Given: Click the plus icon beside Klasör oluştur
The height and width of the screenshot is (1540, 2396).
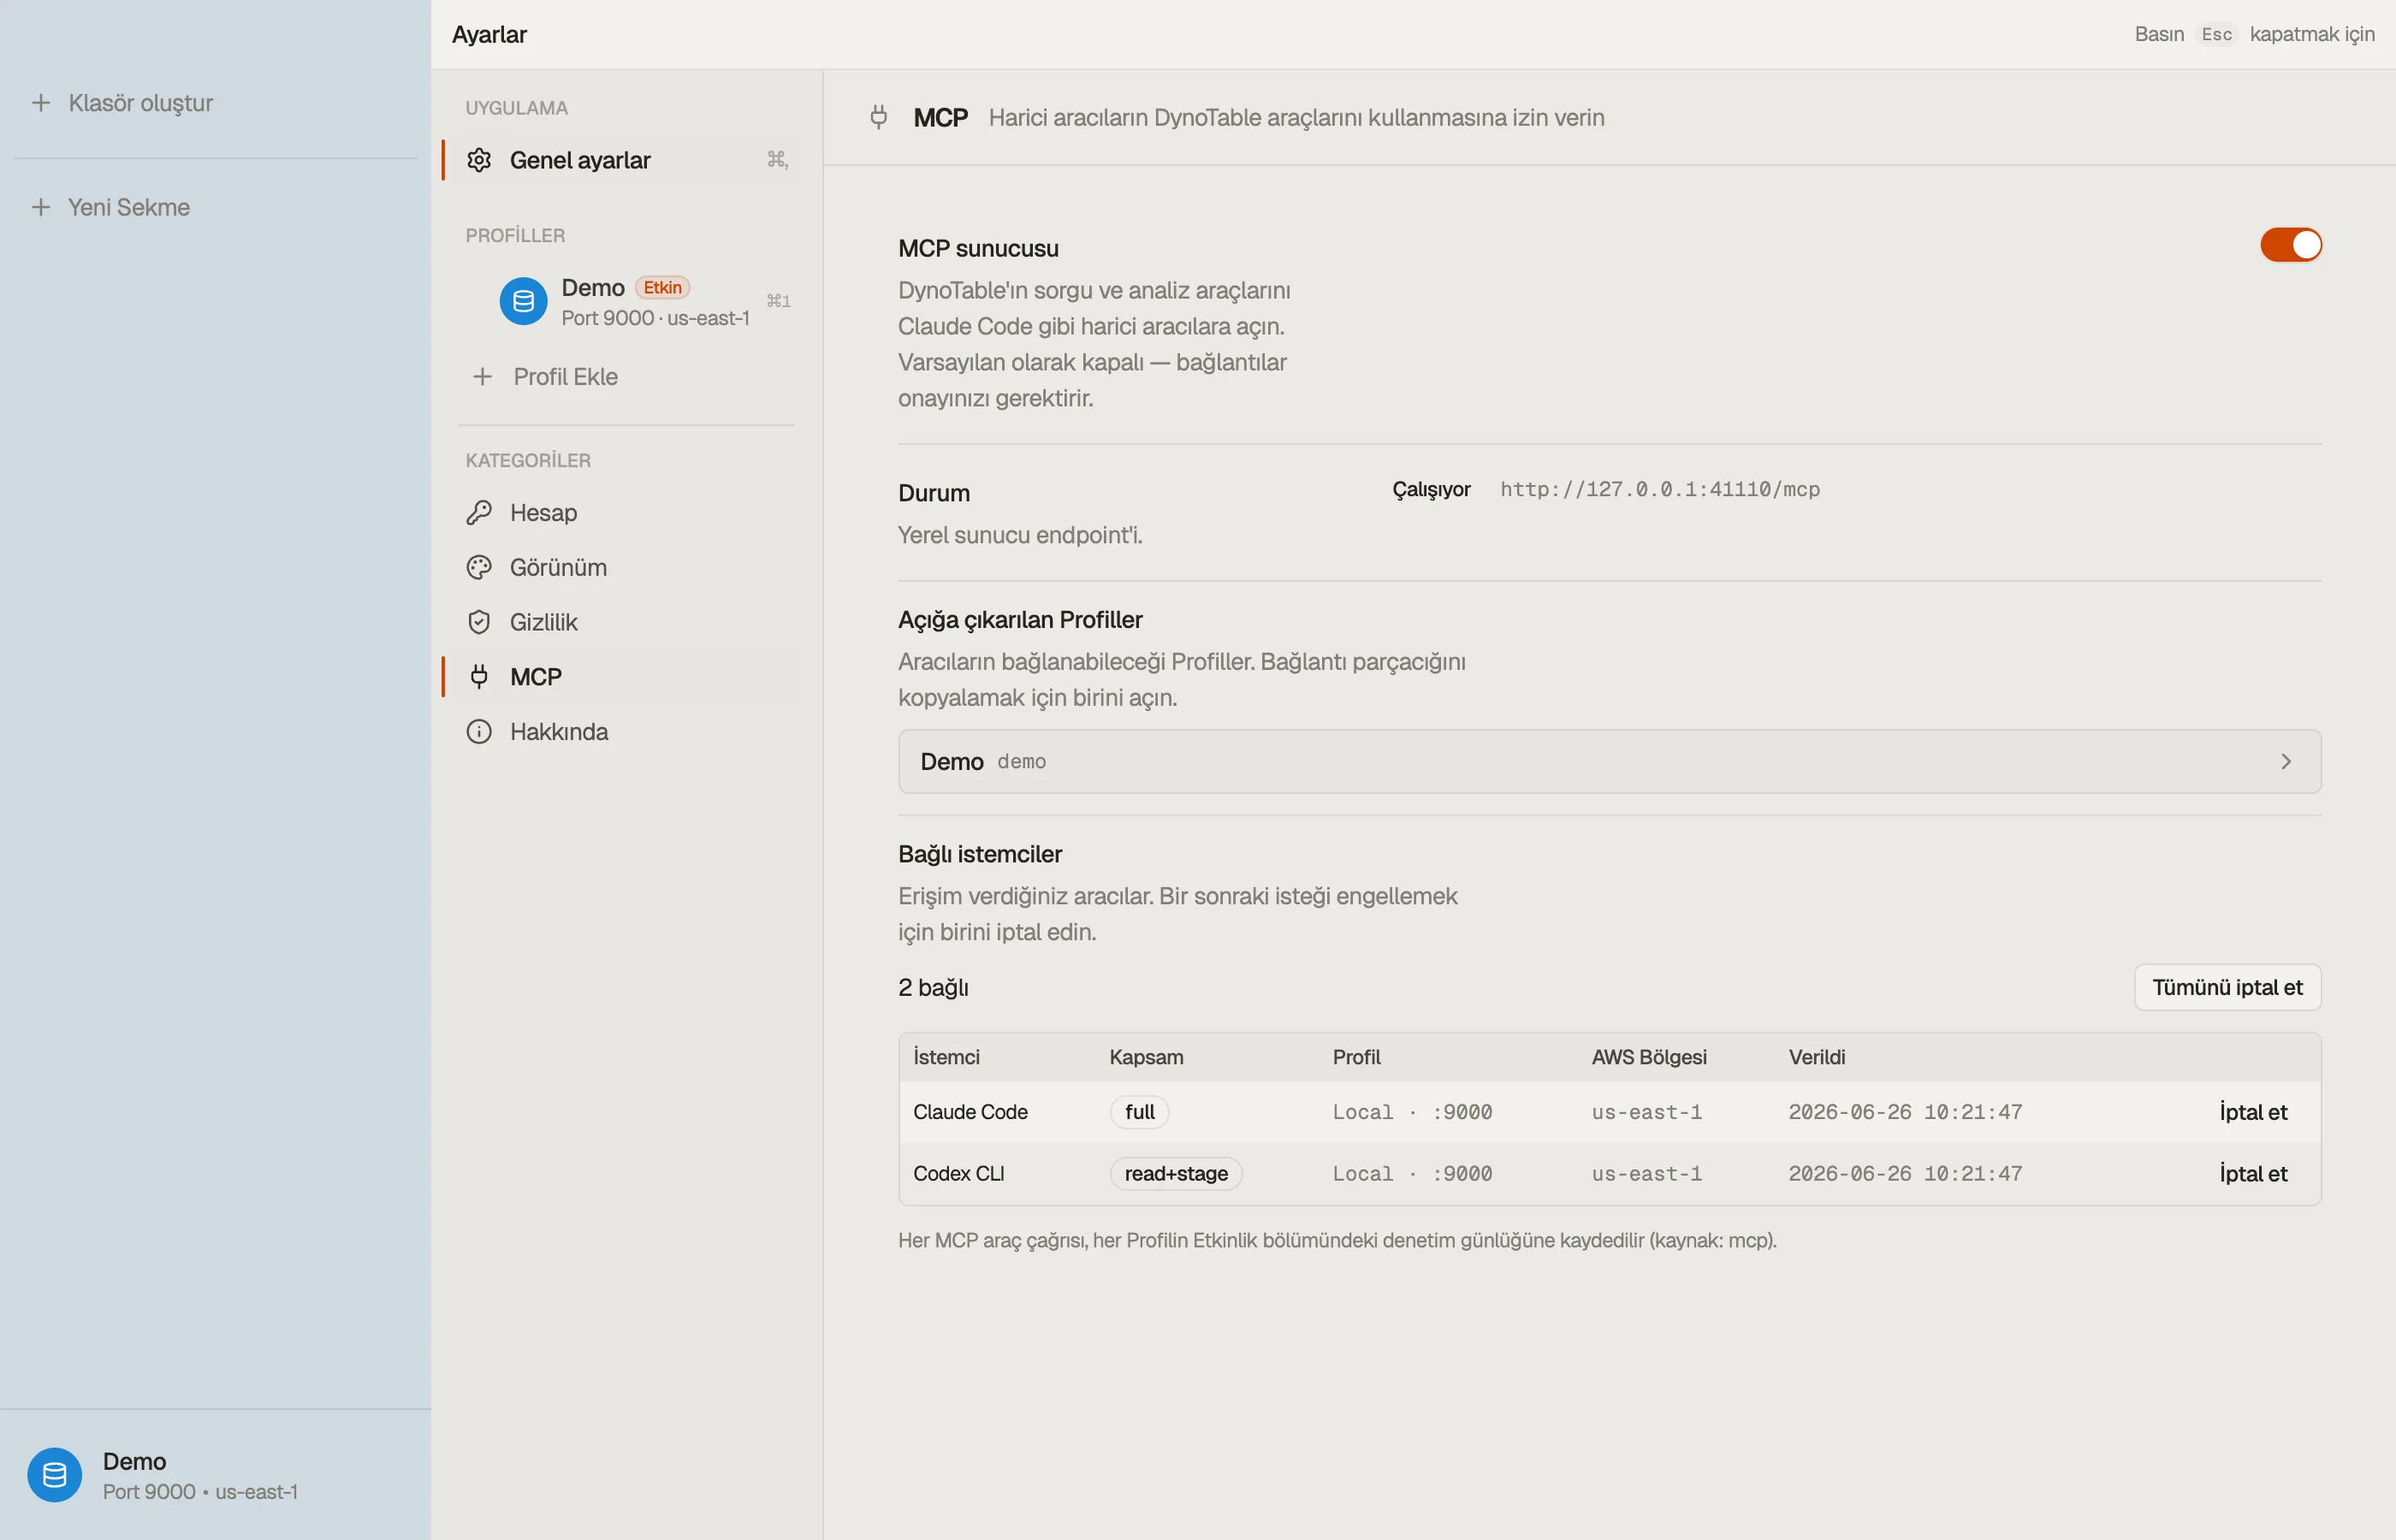Looking at the screenshot, I should (41, 103).
